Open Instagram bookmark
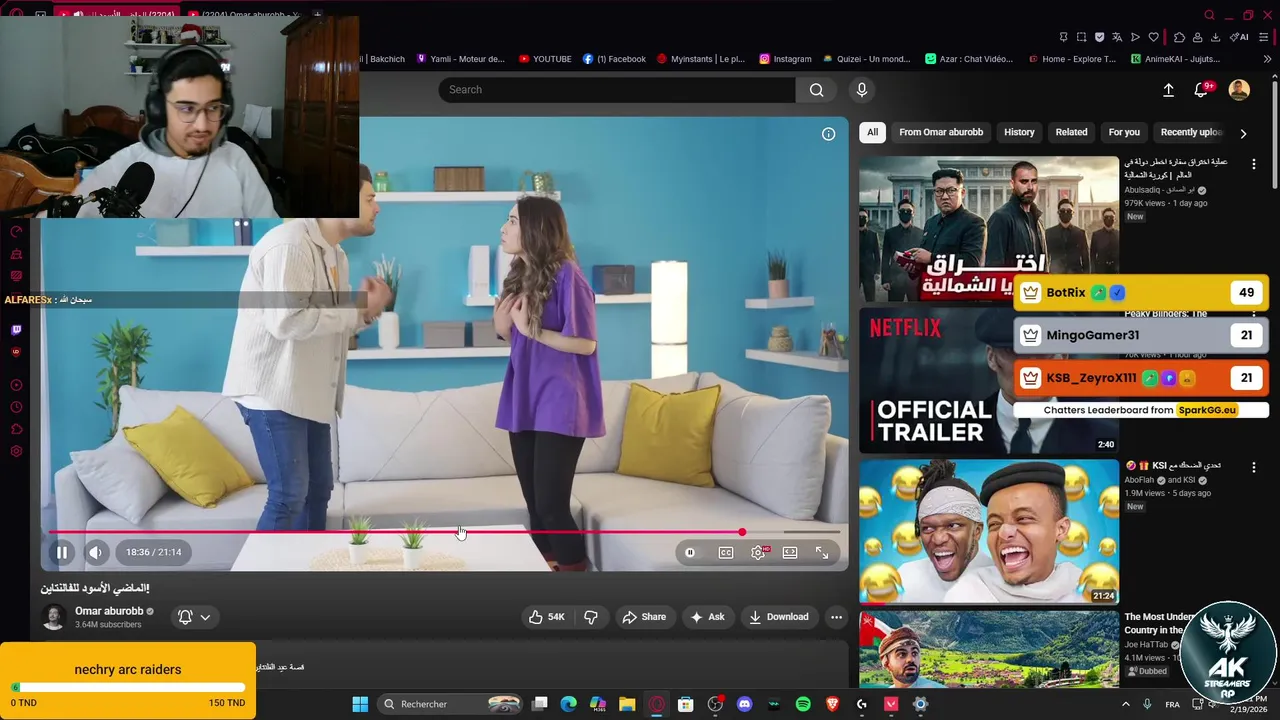Image resolution: width=1280 pixels, height=720 pixels. [785, 59]
